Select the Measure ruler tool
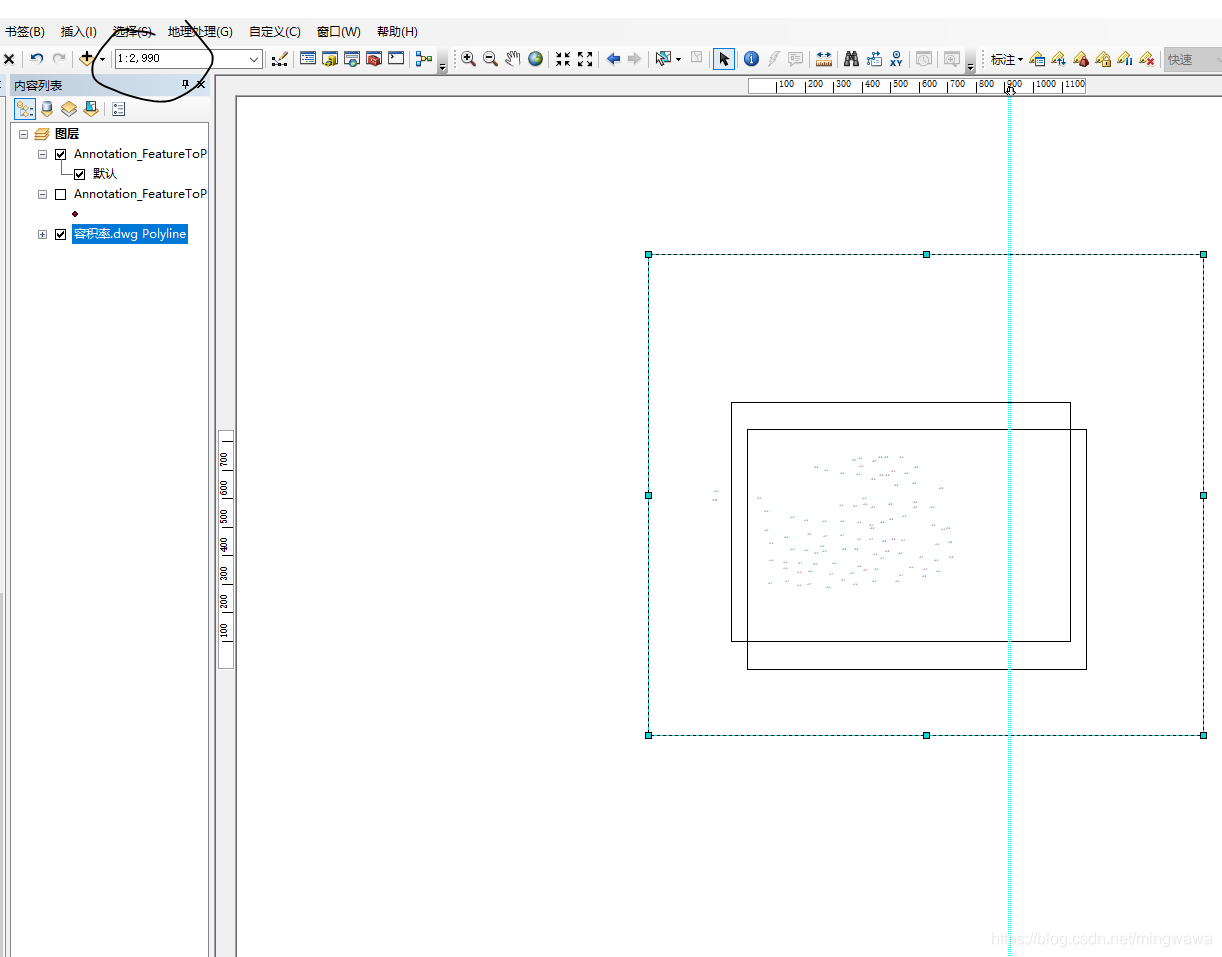Image resolution: width=1222 pixels, height=957 pixels. coord(823,59)
